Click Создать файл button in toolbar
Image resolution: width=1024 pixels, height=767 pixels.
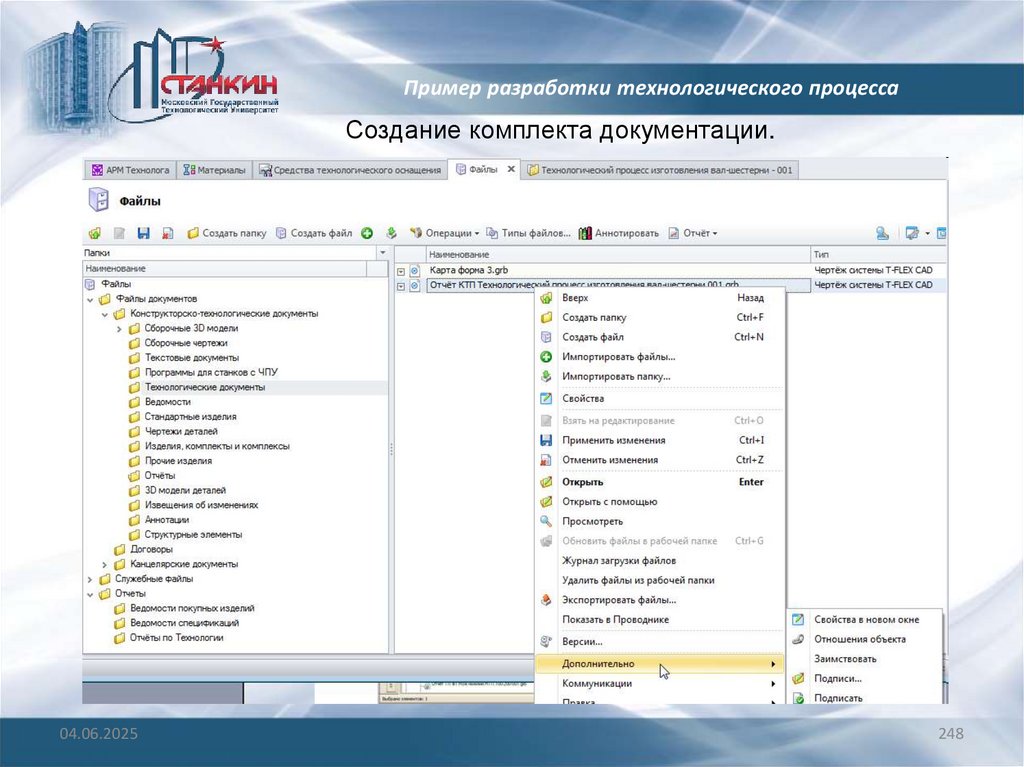(x=314, y=233)
